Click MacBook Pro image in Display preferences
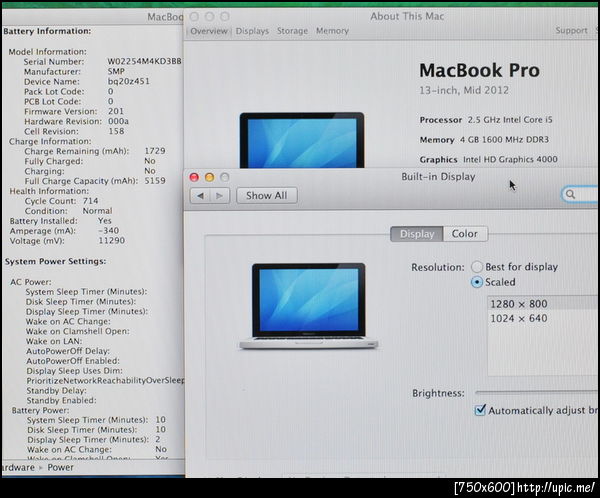The height and width of the screenshot is (498, 600). pos(308,306)
